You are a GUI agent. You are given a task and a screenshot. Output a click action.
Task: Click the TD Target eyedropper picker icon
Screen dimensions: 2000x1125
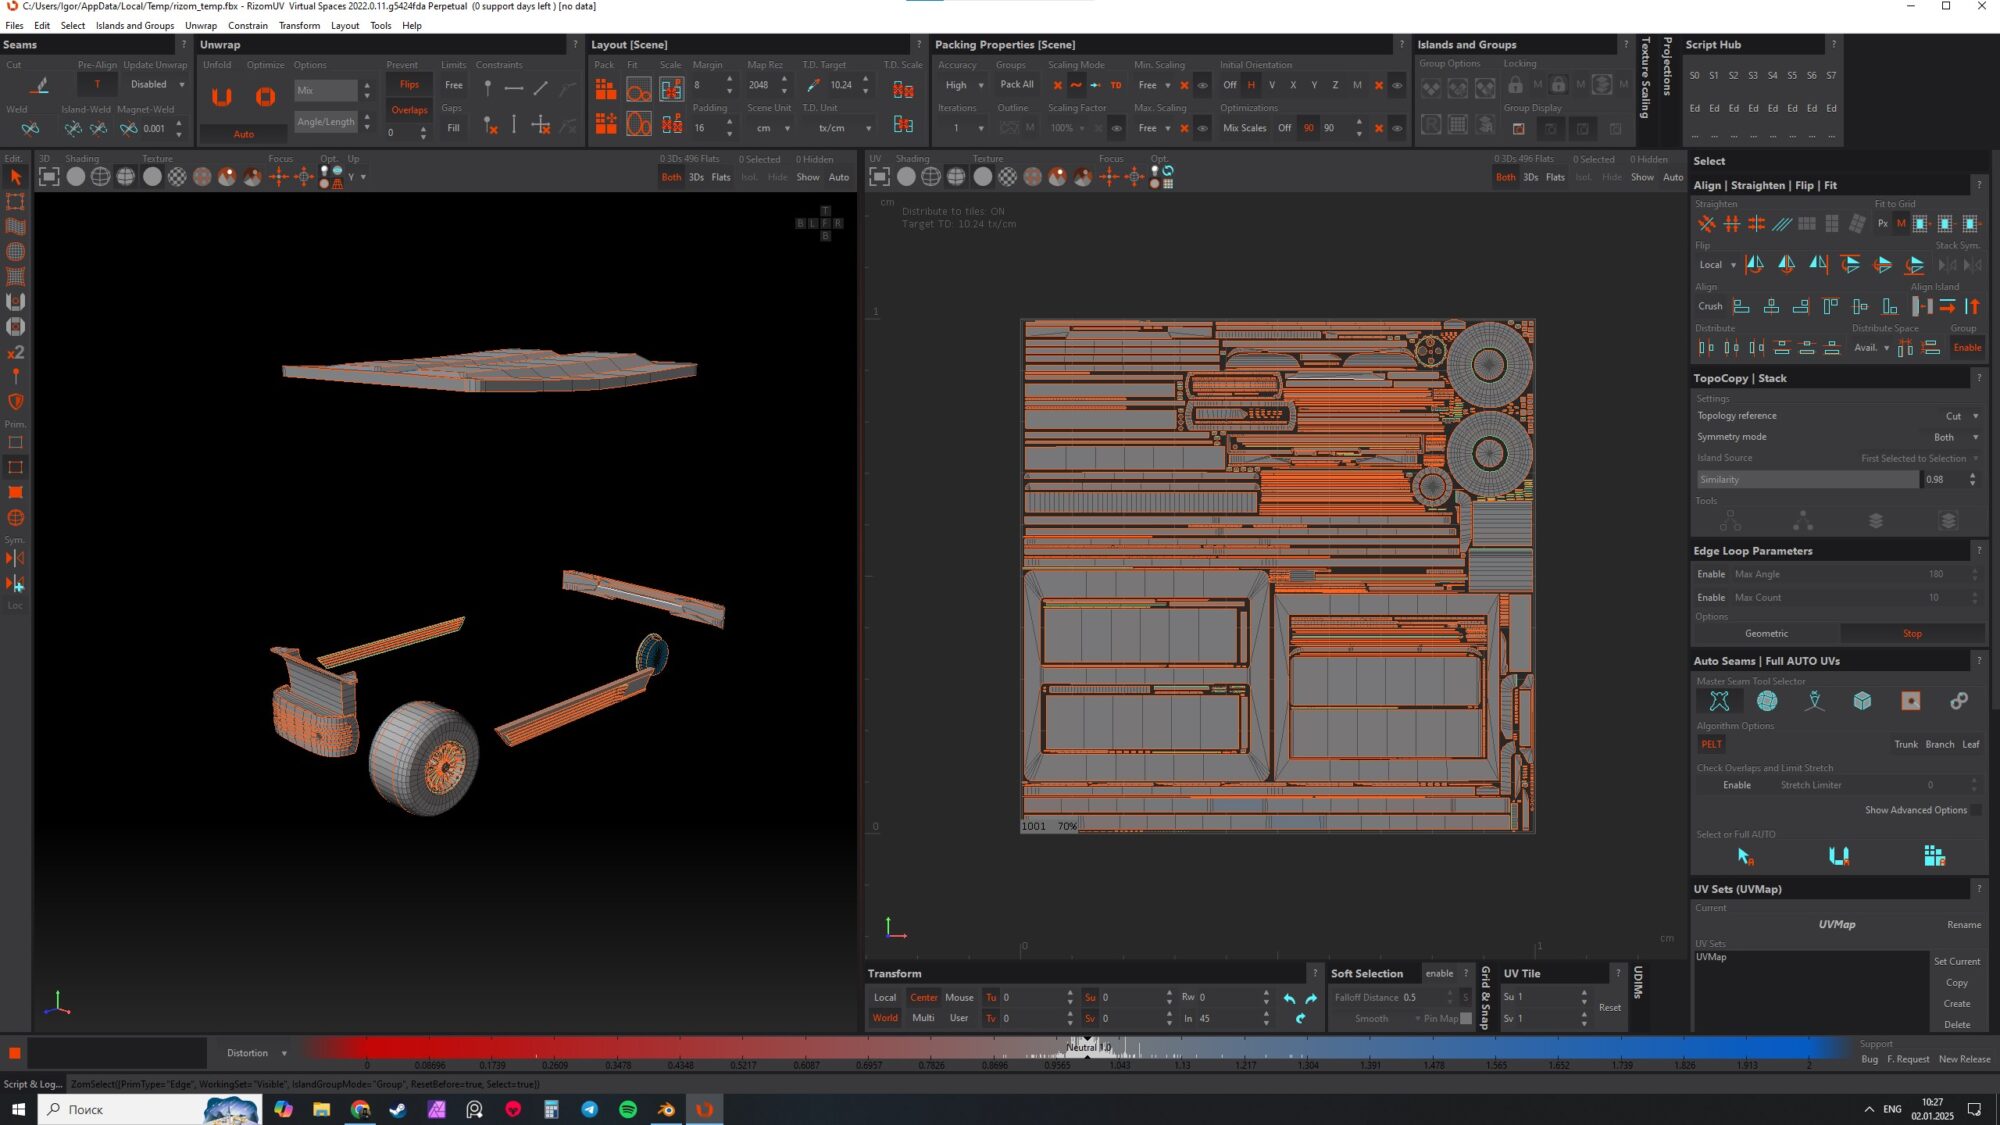[x=813, y=85]
